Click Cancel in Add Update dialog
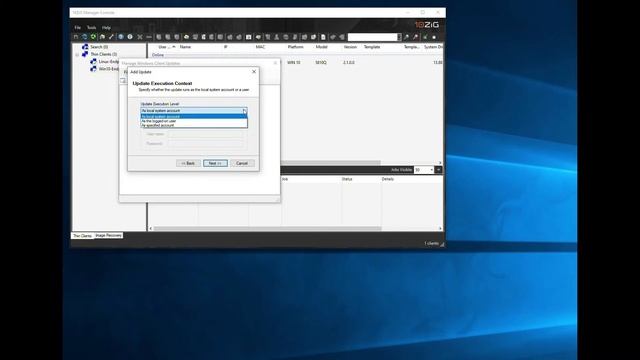Screen dimensions: 640x360 [242, 163]
